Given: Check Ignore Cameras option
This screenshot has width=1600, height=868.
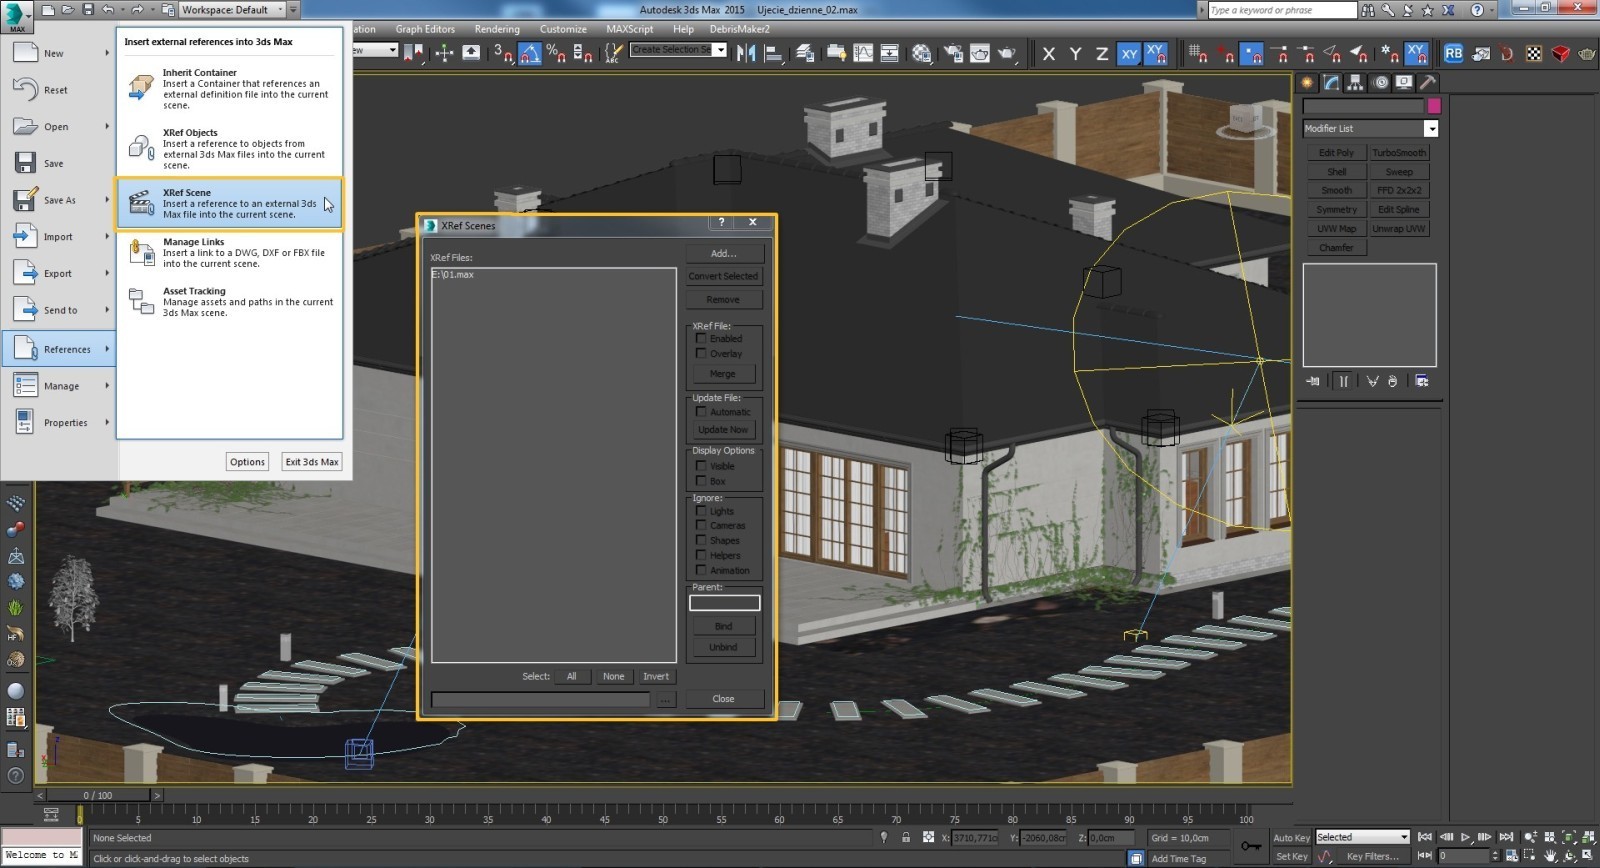Looking at the screenshot, I should (x=701, y=525).
